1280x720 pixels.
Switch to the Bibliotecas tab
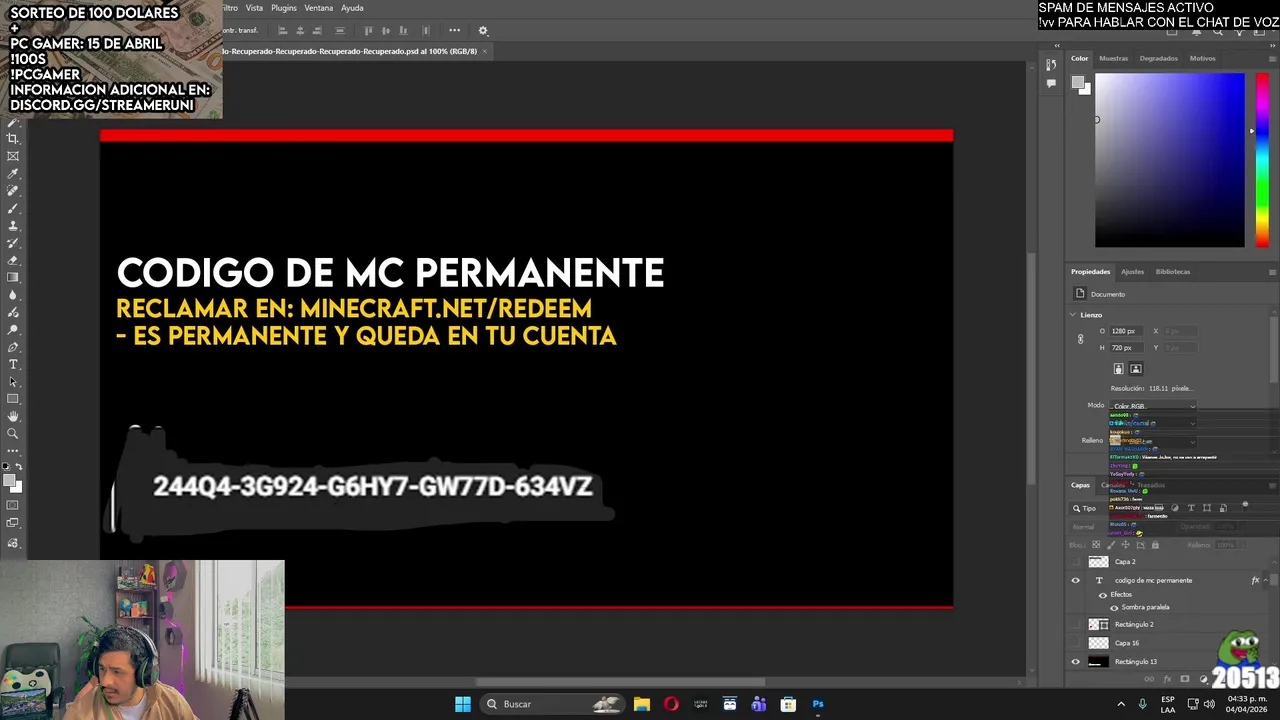click(1173, 271)
